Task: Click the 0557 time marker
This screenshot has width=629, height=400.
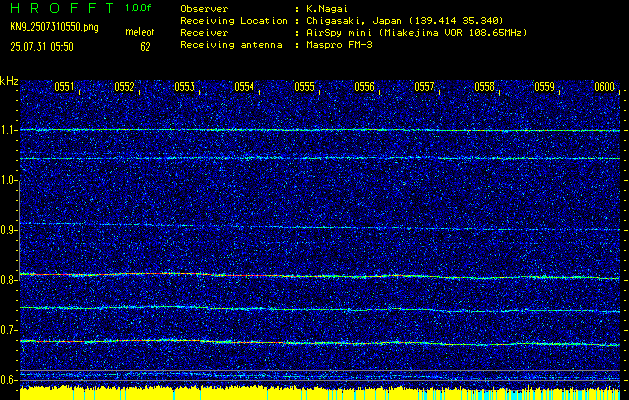Action: click(x=424, y=87)
